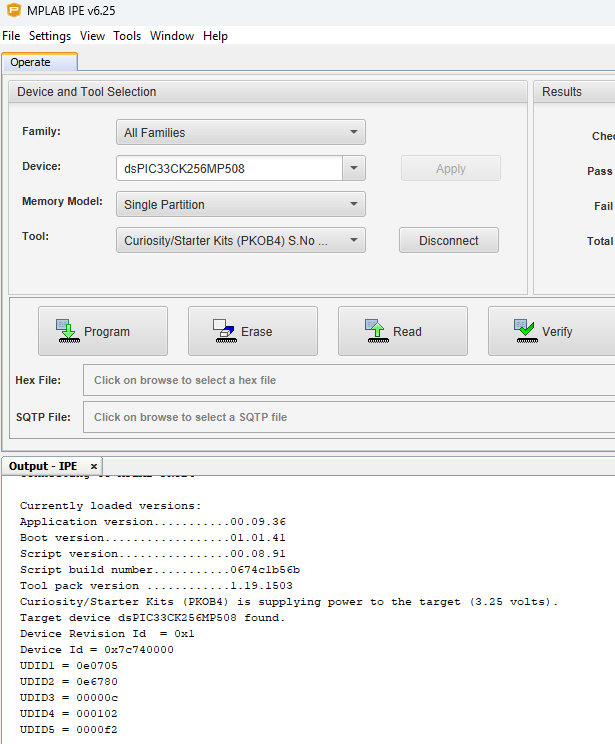Switch to the Operate tab
The width and height of the screenshot is (615, 744).
(x=30, y=62)
